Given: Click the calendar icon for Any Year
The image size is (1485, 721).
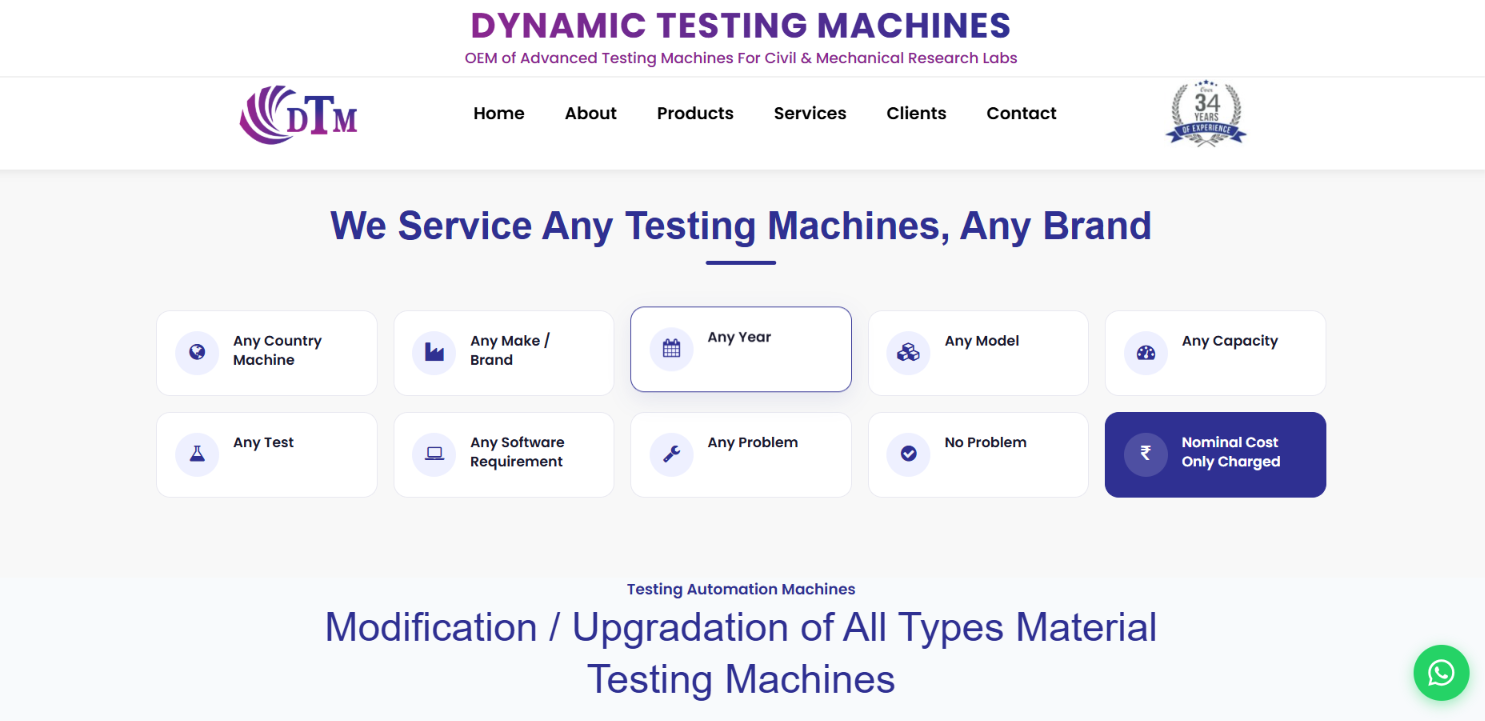Looking at the screenshot, I should [671, 348].
